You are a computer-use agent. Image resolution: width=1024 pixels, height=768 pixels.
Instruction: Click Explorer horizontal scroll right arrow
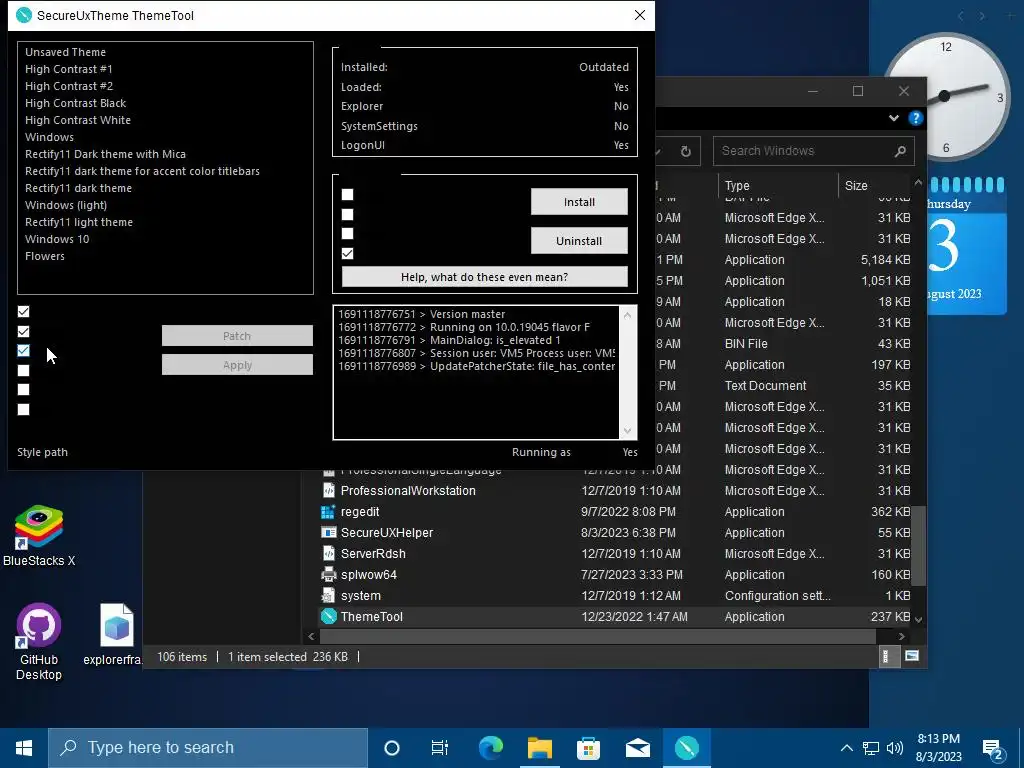tap(902, 636)
